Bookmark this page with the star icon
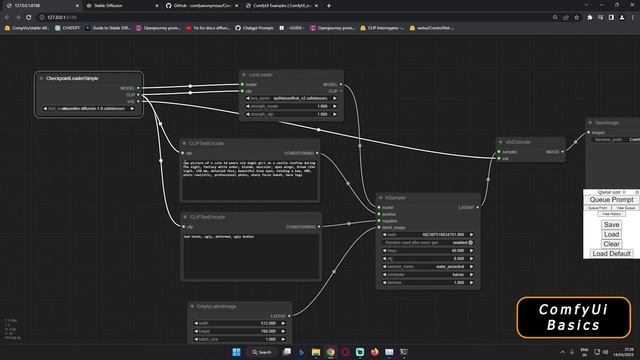Screen dimensions: 640x360 577,18
